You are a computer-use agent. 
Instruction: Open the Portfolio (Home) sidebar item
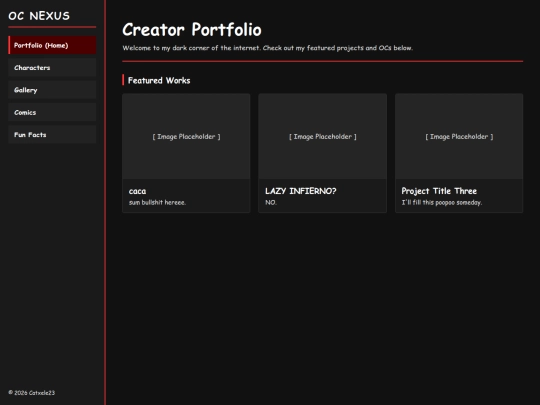tap(52, 45)
